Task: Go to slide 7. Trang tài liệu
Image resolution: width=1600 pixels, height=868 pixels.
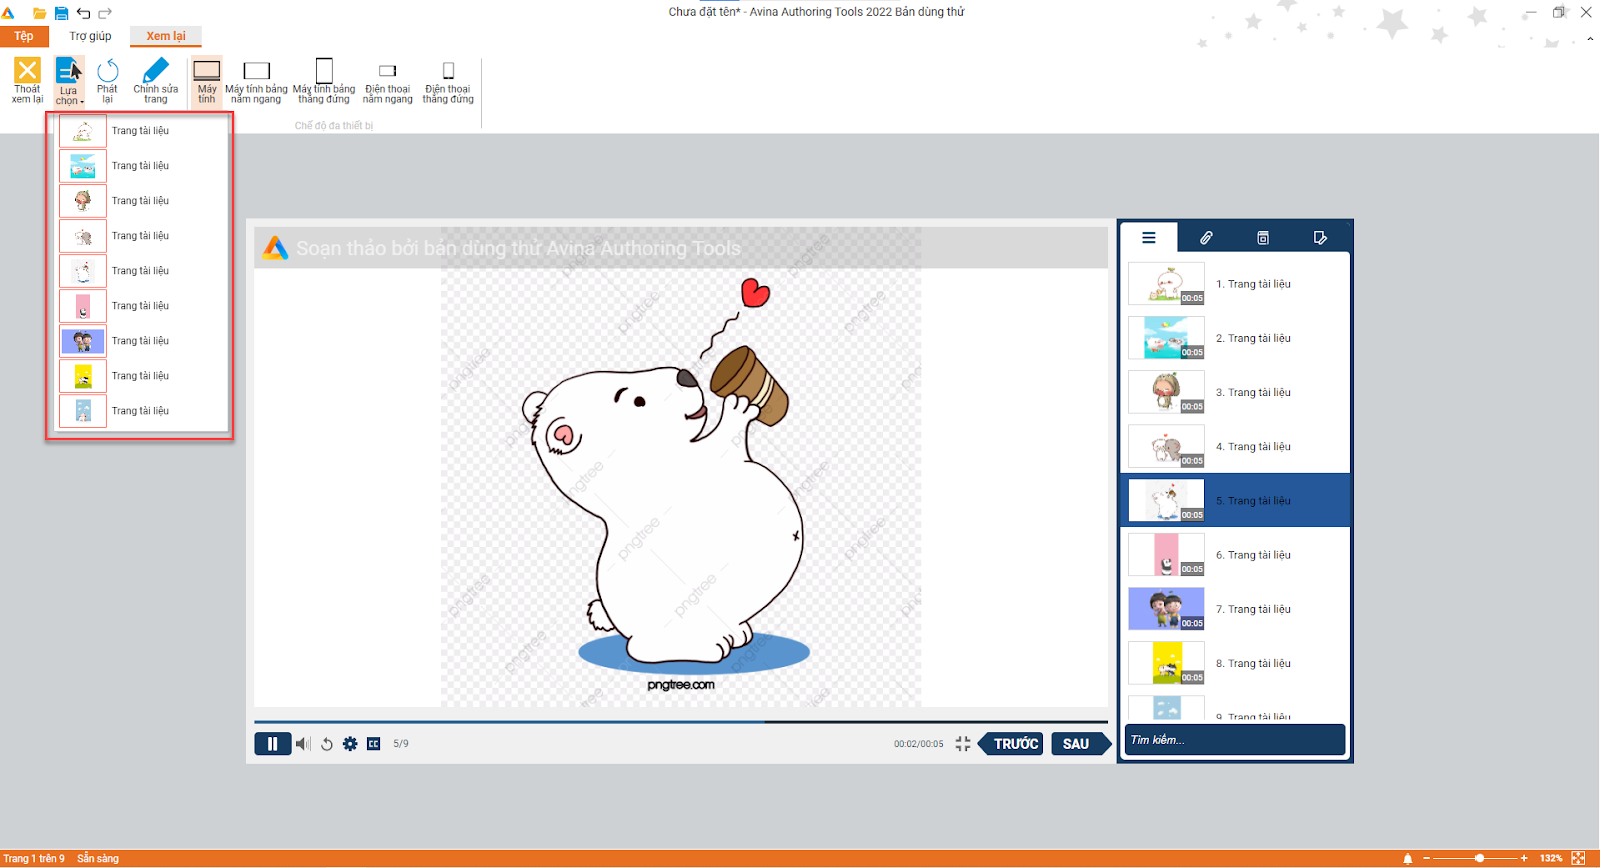Action: (x=1236, y=609)
